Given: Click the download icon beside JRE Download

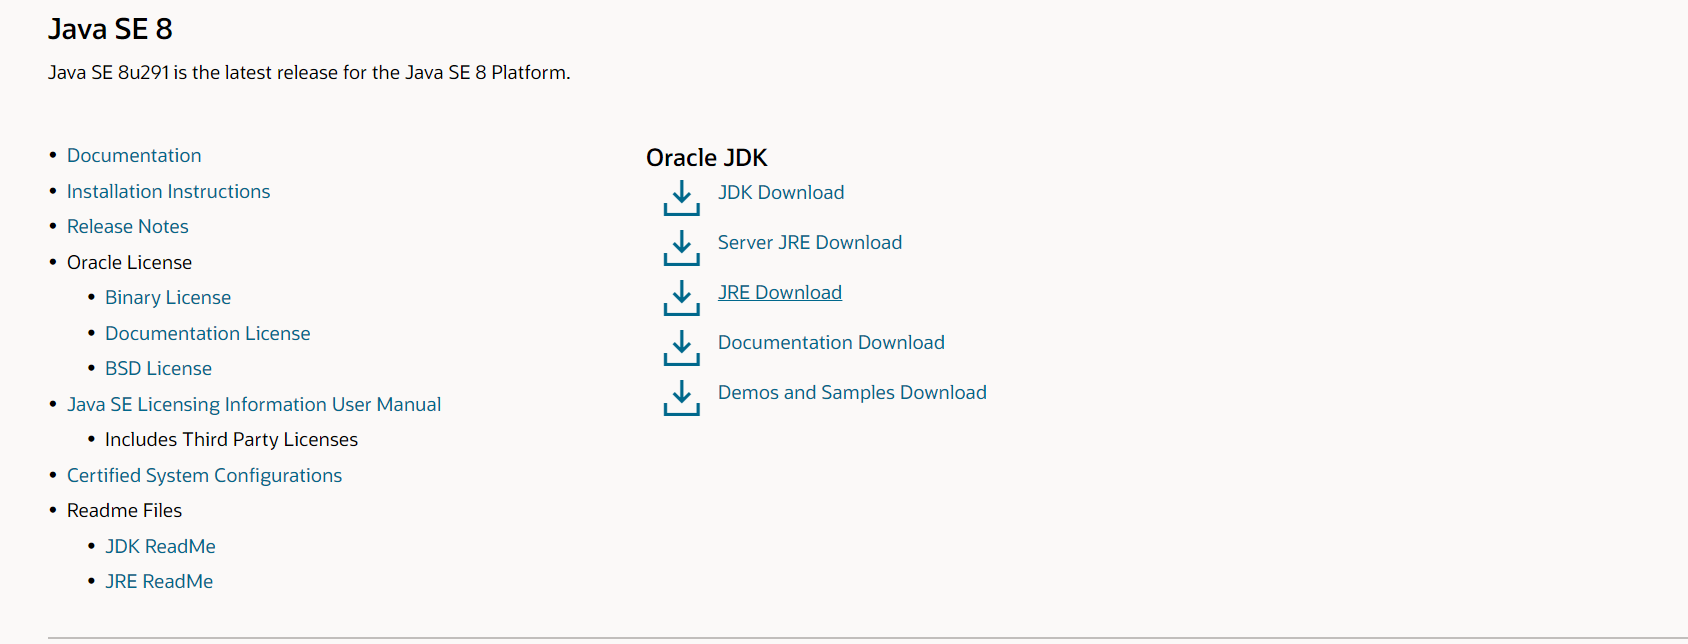Looking at the screenshot, I should (x=681, y=298).
